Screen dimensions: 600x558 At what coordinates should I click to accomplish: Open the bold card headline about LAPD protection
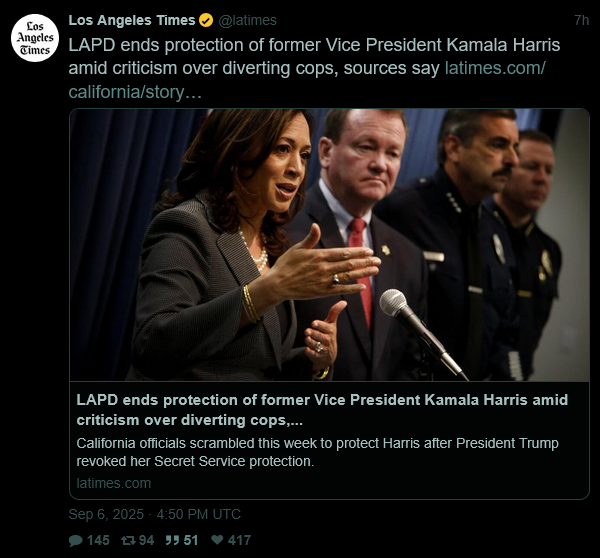pos(322,410)
